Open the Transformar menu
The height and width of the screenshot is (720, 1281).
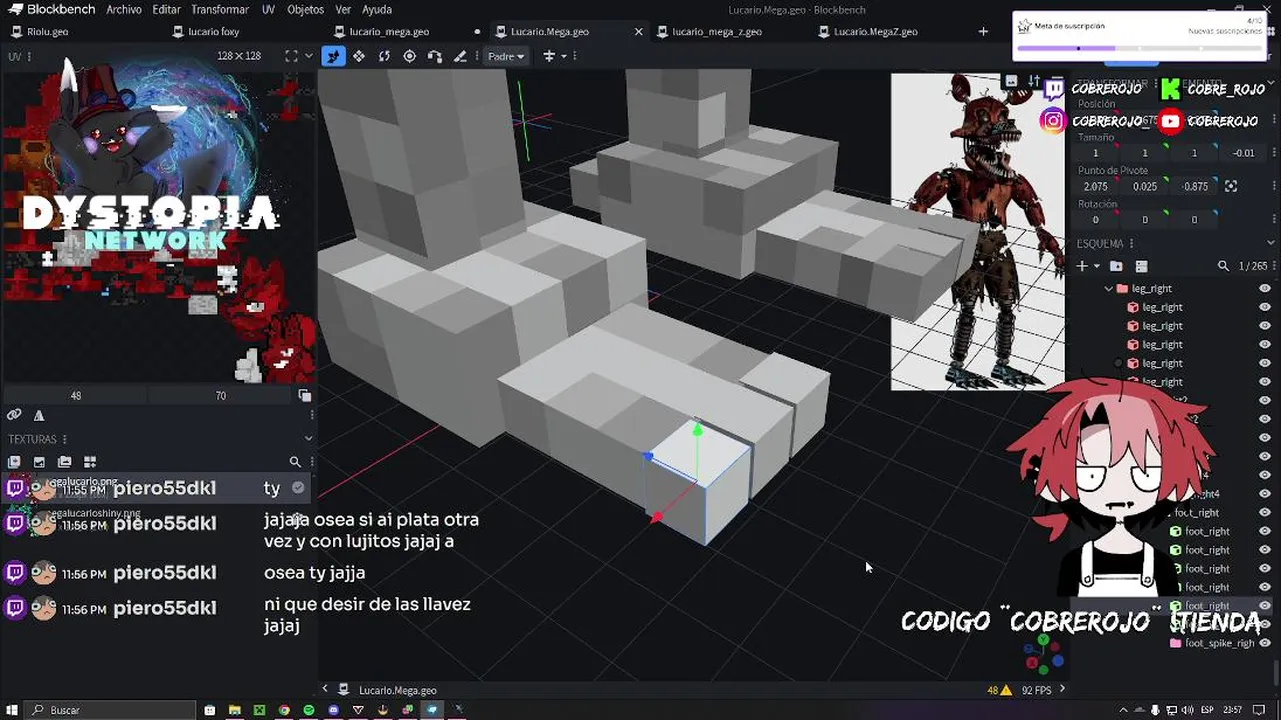point(220,9)
